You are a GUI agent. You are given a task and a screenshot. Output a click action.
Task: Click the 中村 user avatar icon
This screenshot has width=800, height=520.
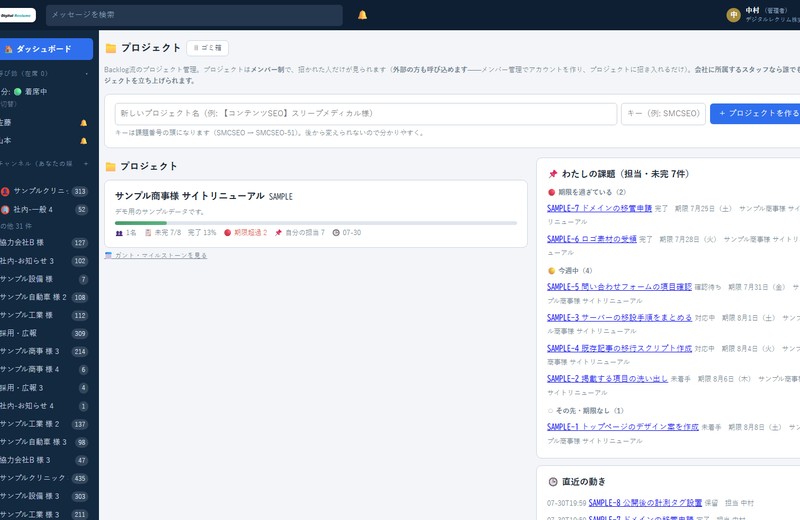coord(733,15)
